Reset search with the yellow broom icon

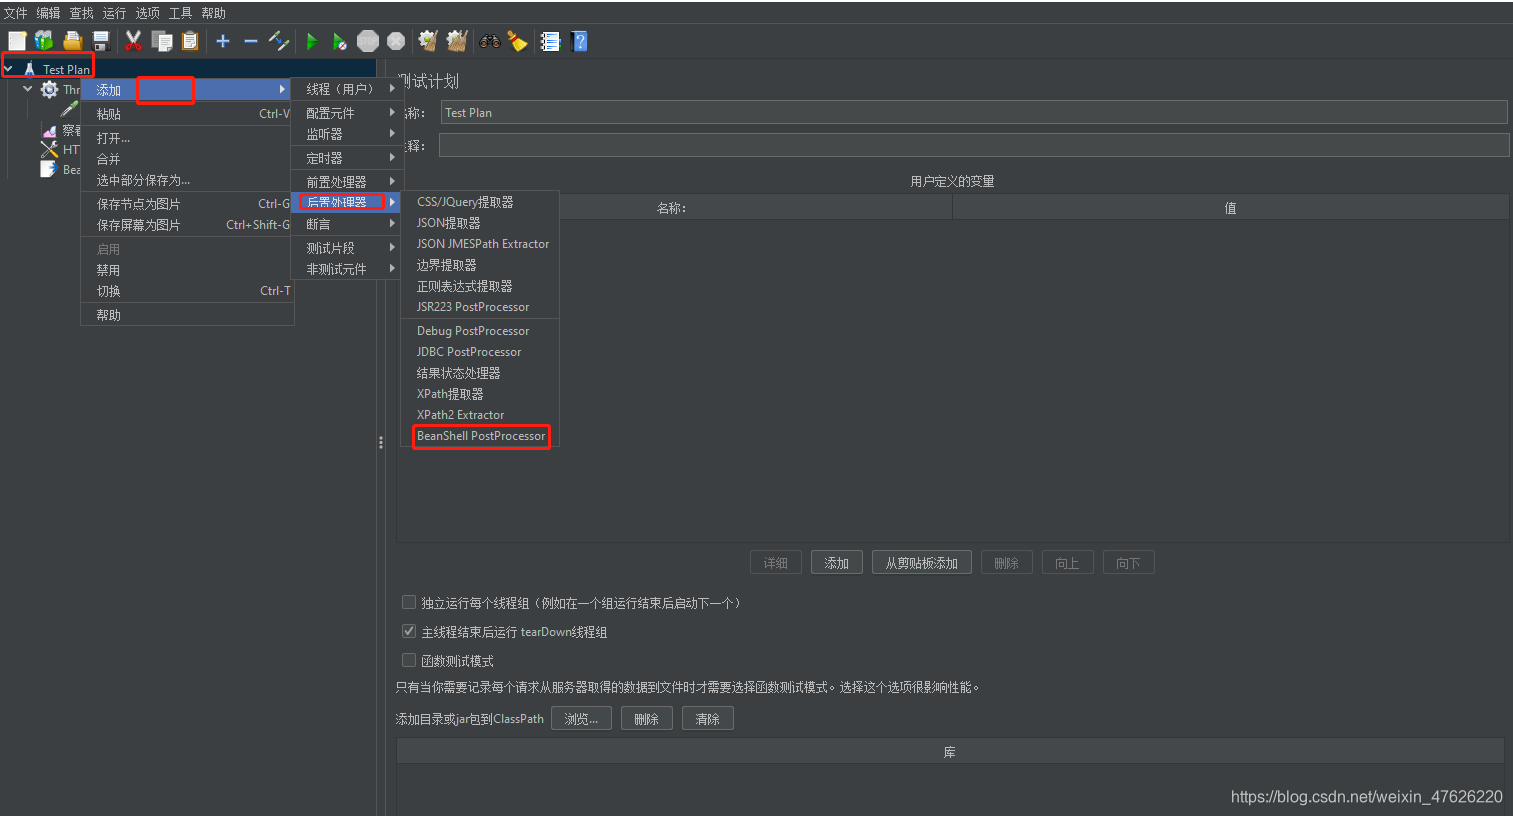point(517,41)
